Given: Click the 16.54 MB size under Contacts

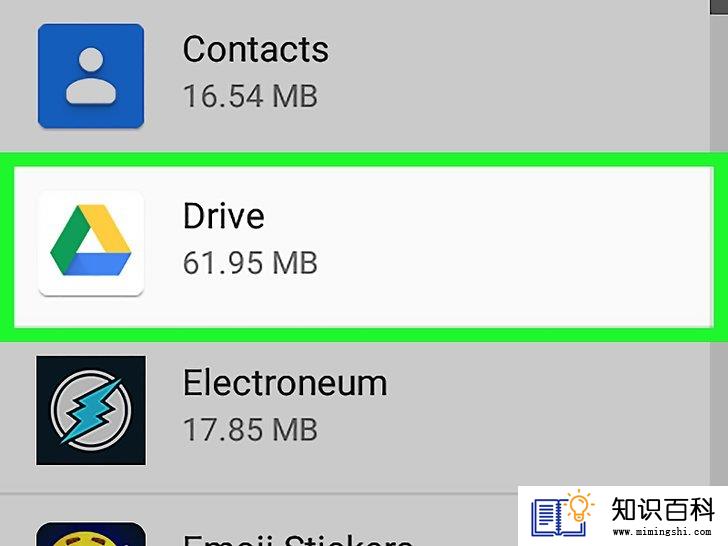Looking at the screenshot, I should click(x=250, y=96).
